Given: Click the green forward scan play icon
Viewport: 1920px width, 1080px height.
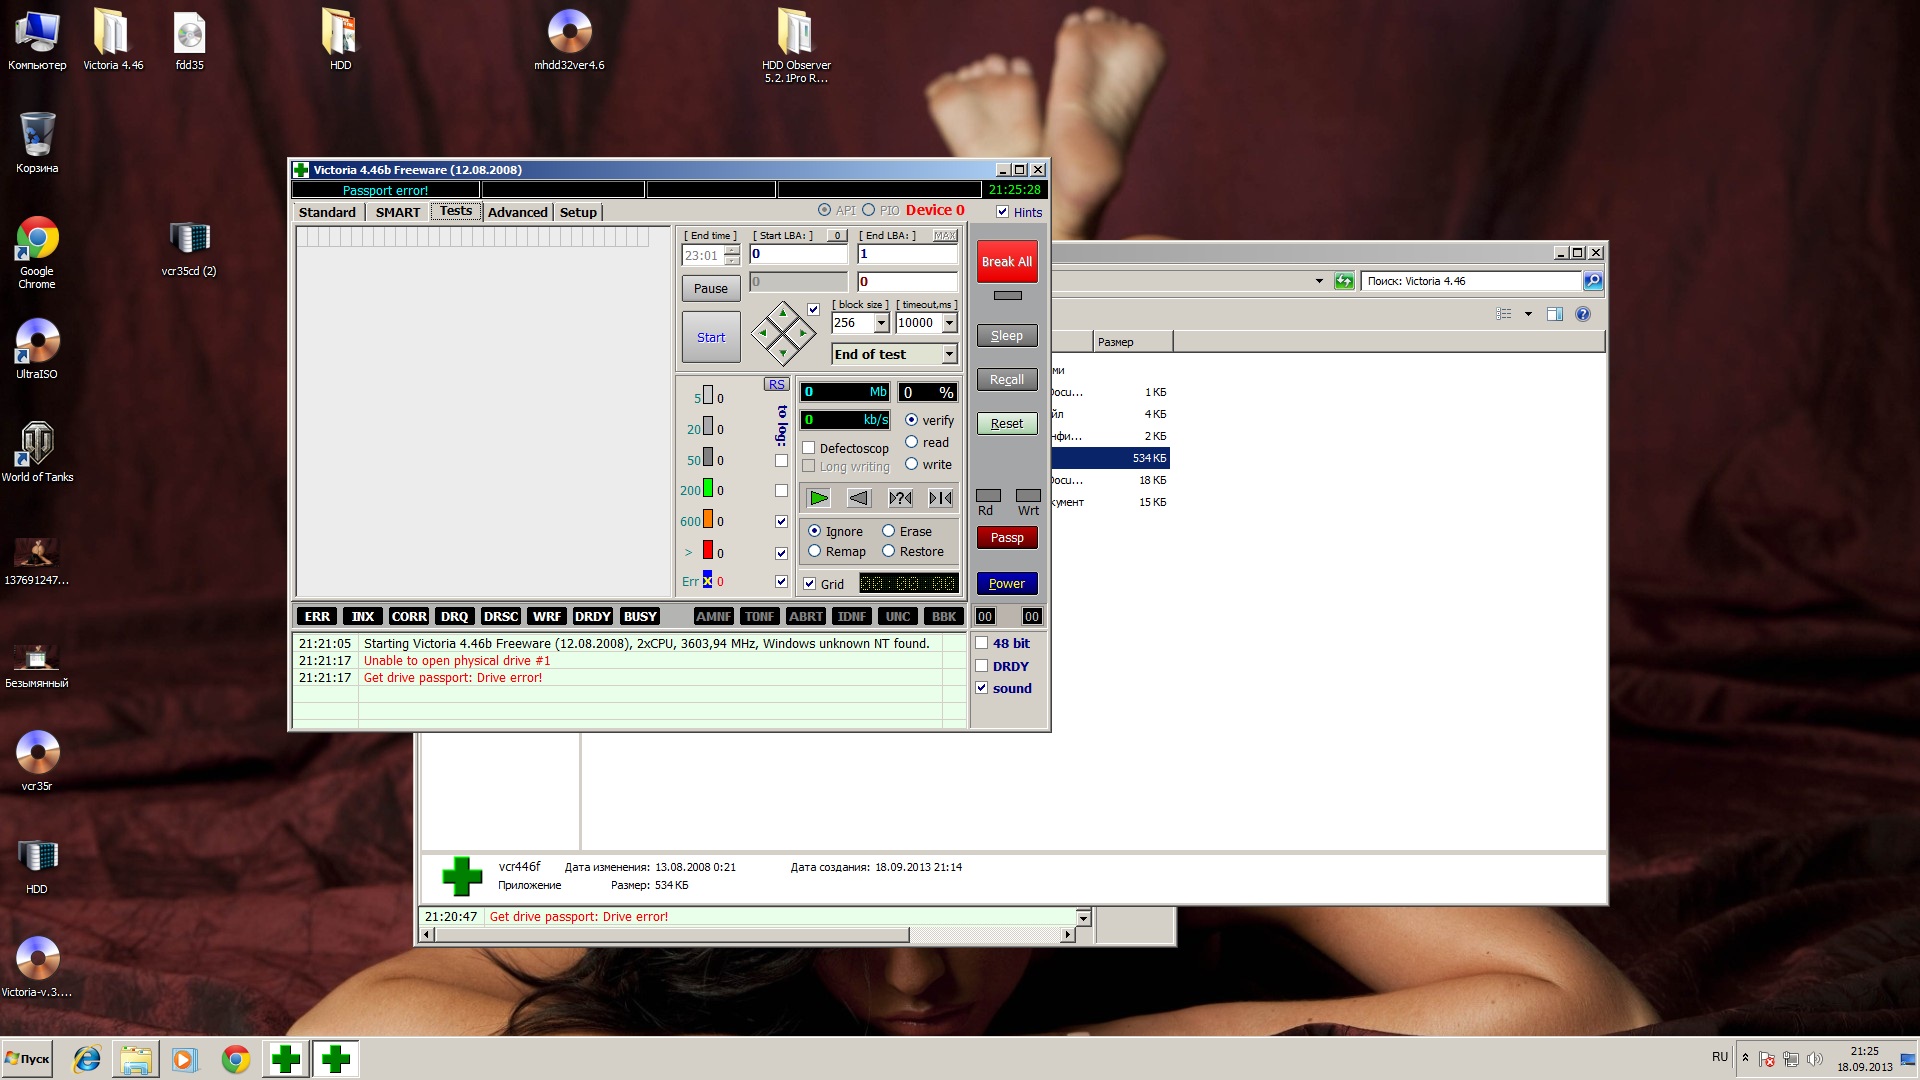Looking at the screenshot, I should click(819, 498).
